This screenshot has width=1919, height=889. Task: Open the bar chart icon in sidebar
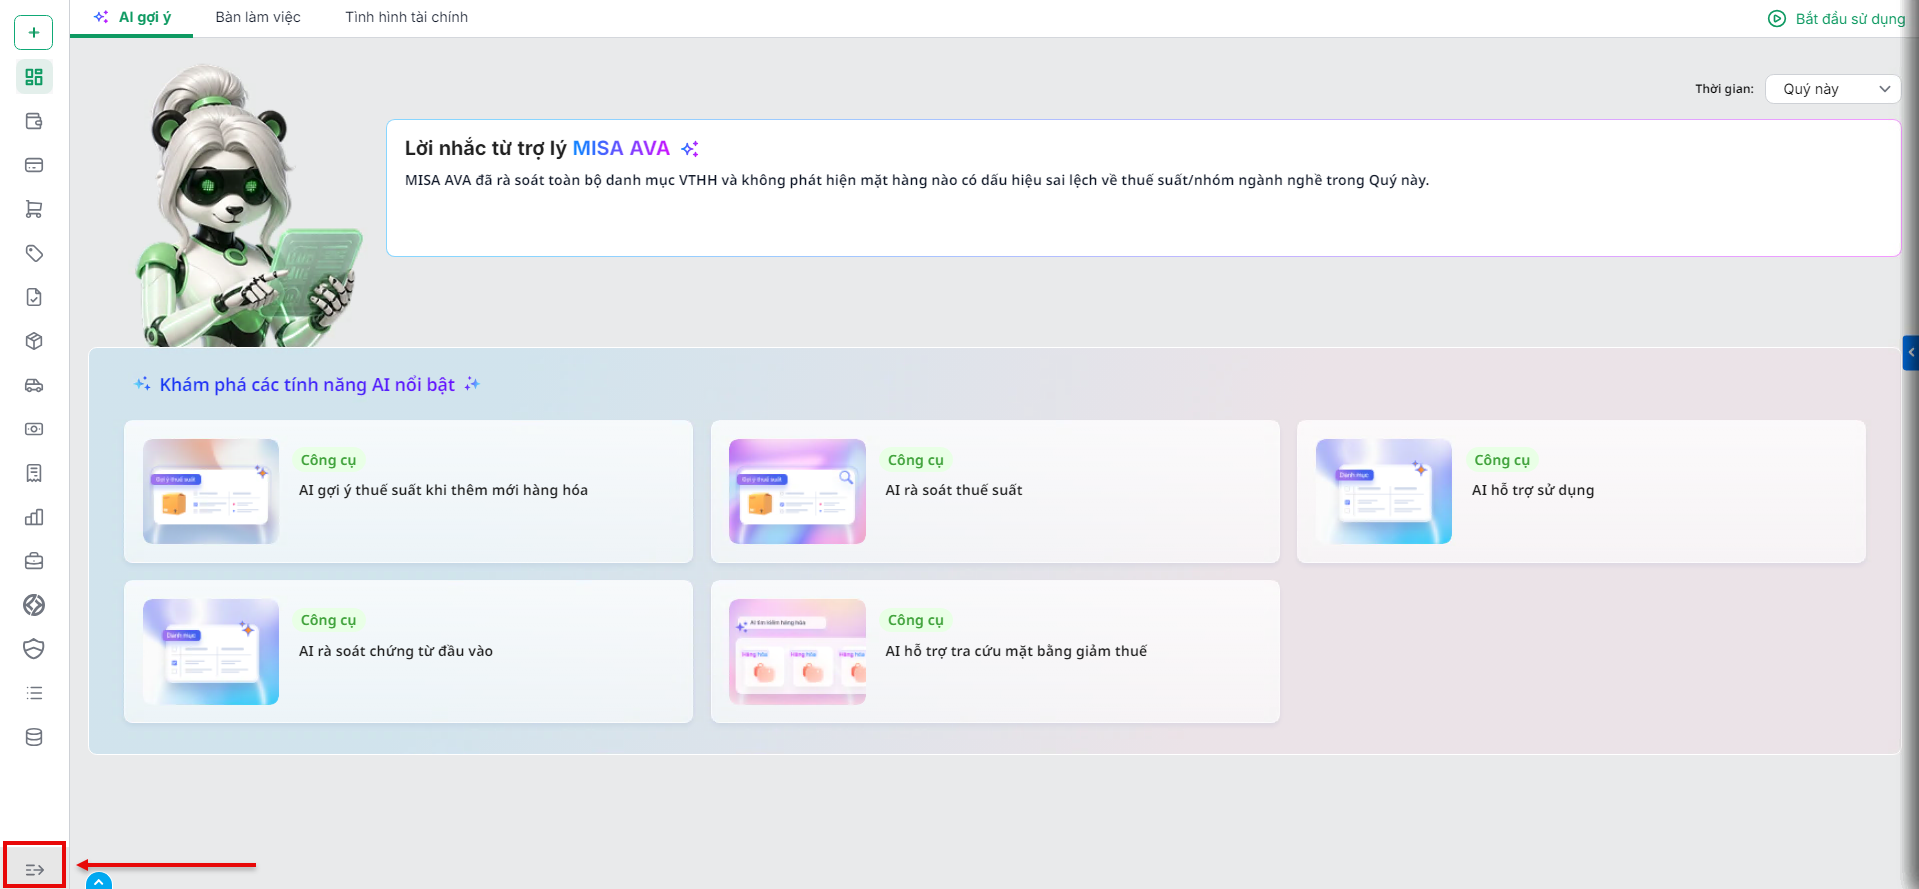click(x=34, y=517)
